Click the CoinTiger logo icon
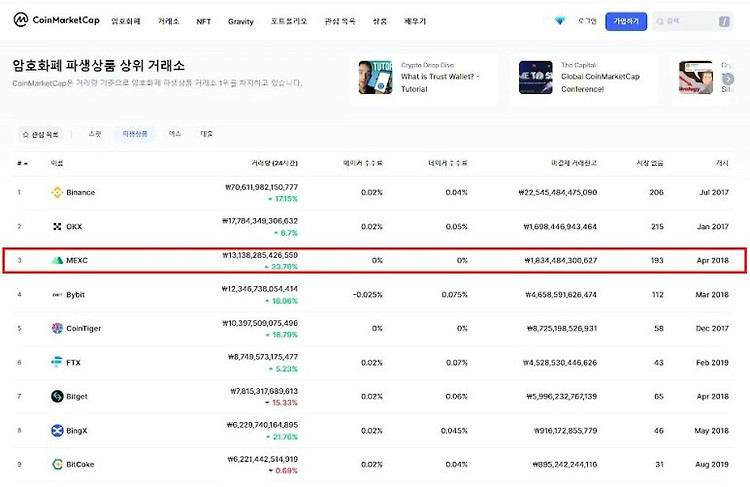Image resolution: width=750 pixels, height=487 pixels. point(57,328)
